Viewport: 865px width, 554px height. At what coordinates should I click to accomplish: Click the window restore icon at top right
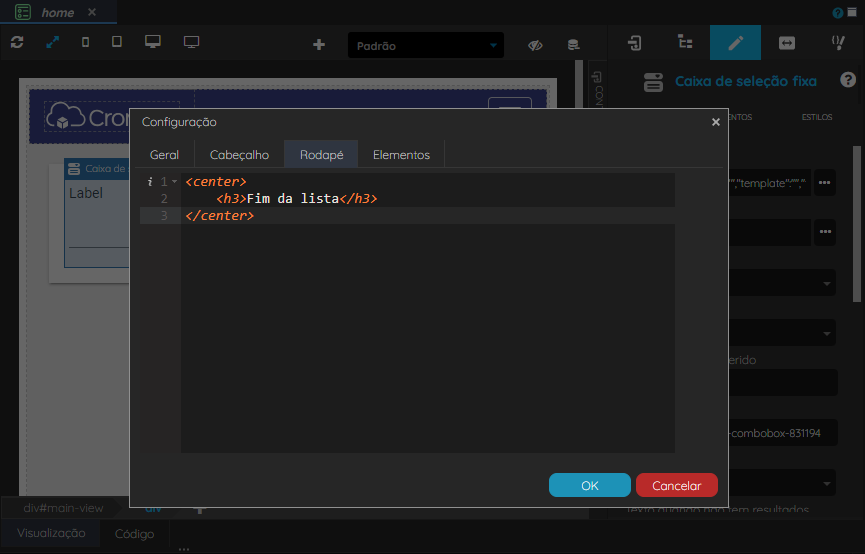click(x=853, y=12)
